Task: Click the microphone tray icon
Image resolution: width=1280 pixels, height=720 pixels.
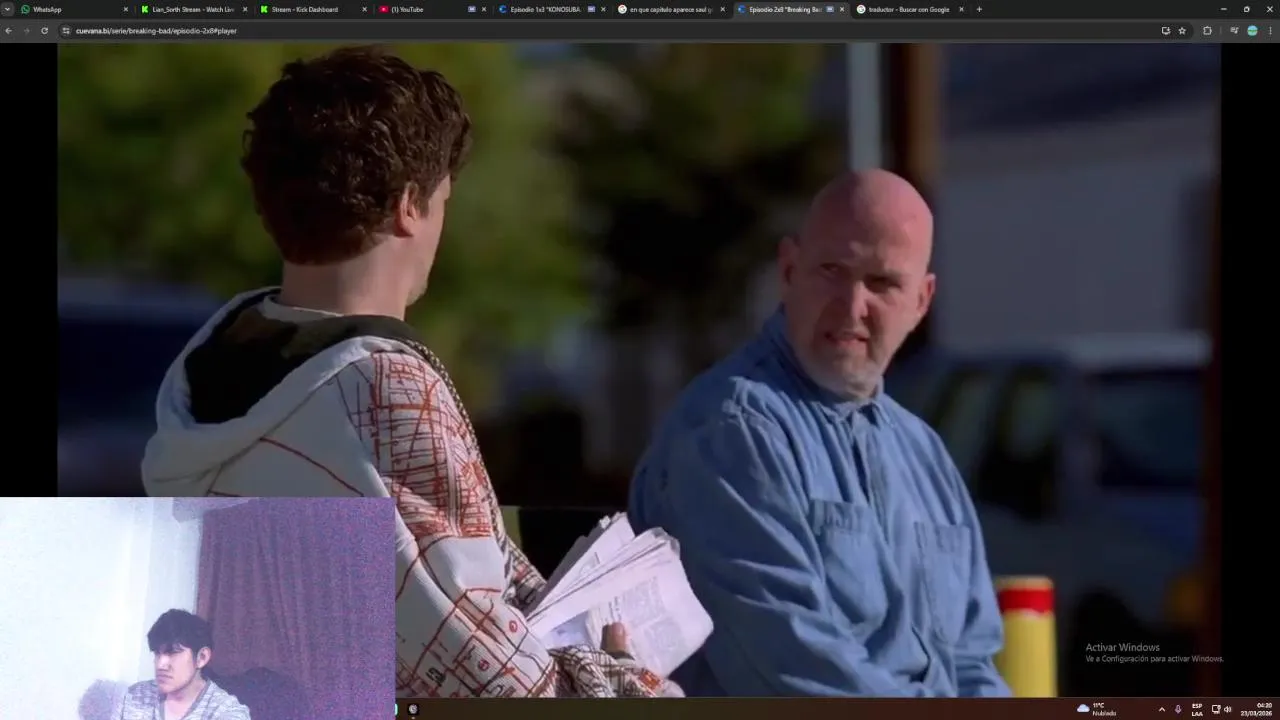Action: point(1178,709)
